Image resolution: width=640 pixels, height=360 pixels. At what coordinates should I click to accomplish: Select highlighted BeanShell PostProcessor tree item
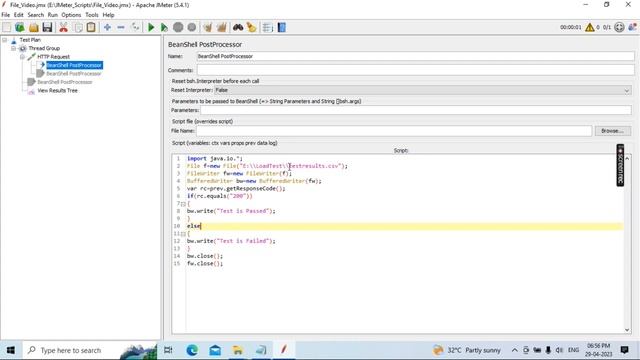click(x=74, y=65)
